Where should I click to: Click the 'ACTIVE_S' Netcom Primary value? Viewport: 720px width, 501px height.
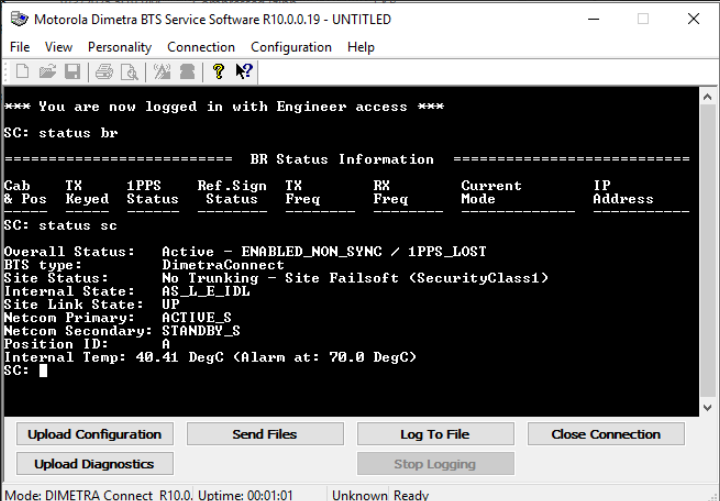tap(197, 318)
